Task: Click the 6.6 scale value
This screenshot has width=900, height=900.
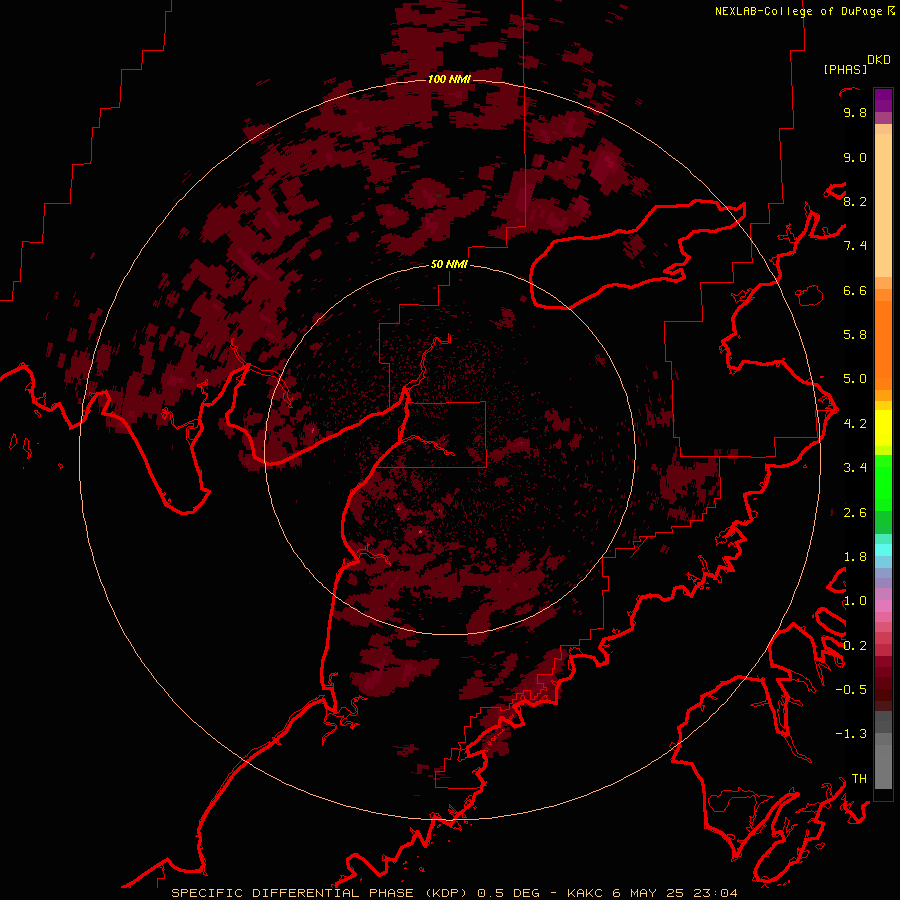Action: point(855,290)
